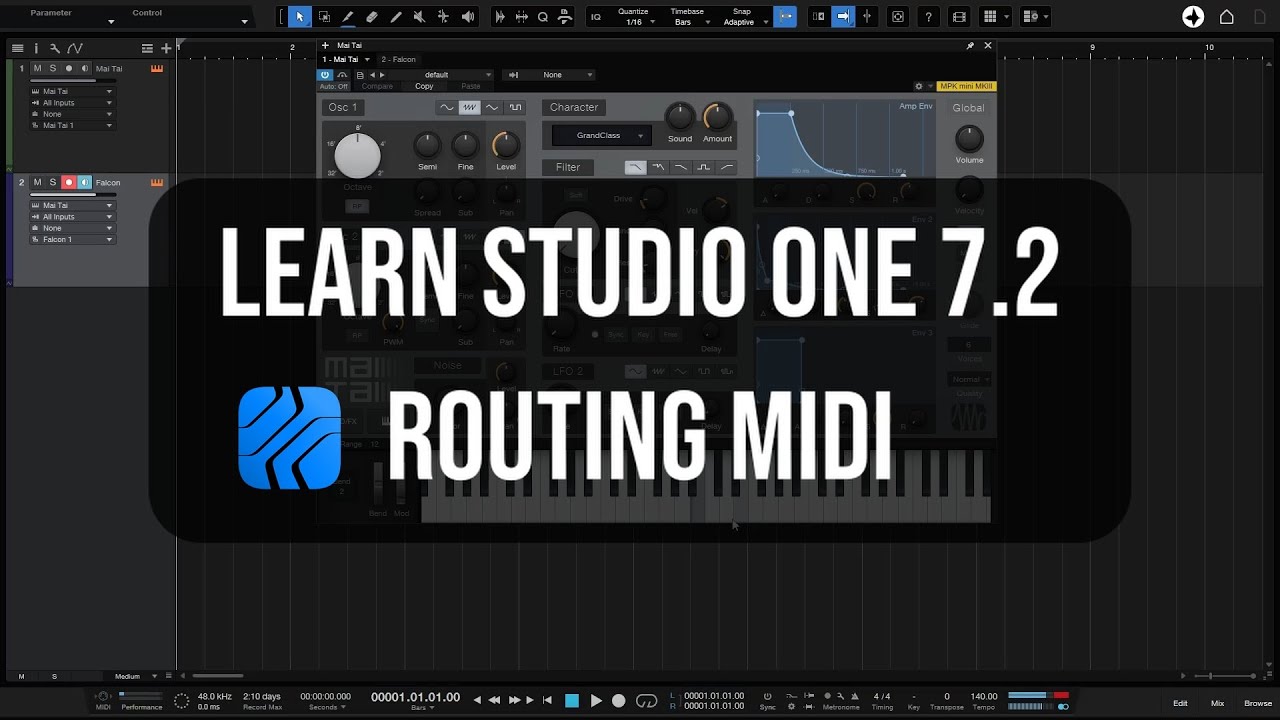Screen dimensions: 1280x720
Task: Add a new track with plus icon
Action: [166, 48]
